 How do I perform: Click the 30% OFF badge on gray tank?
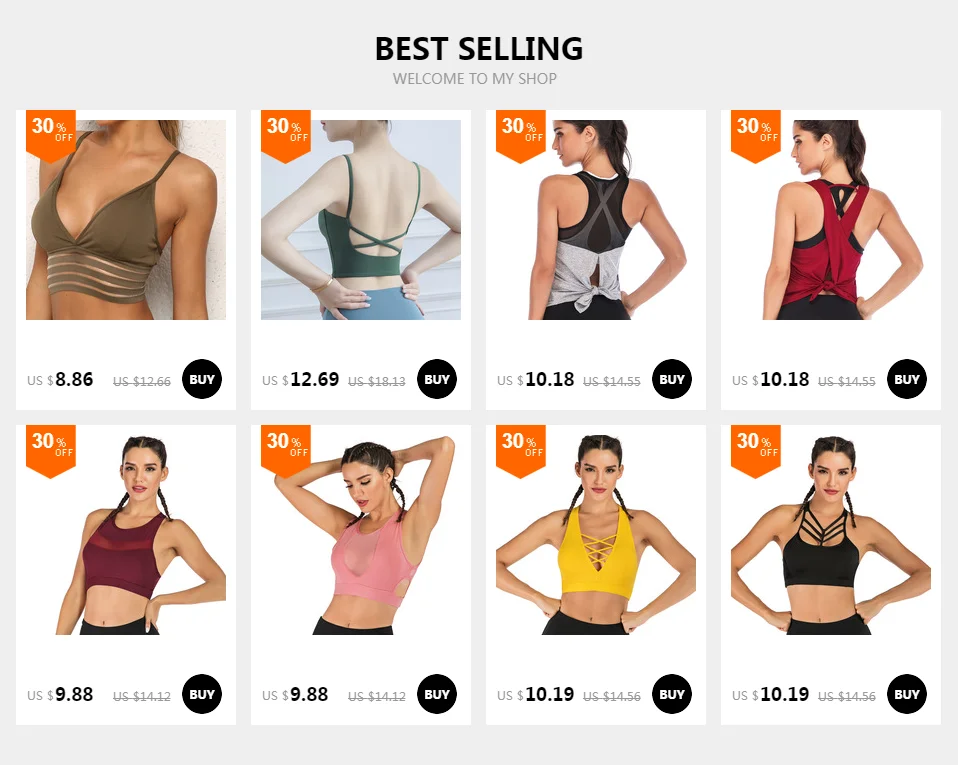pyautogui.click(x=521, y=136)
